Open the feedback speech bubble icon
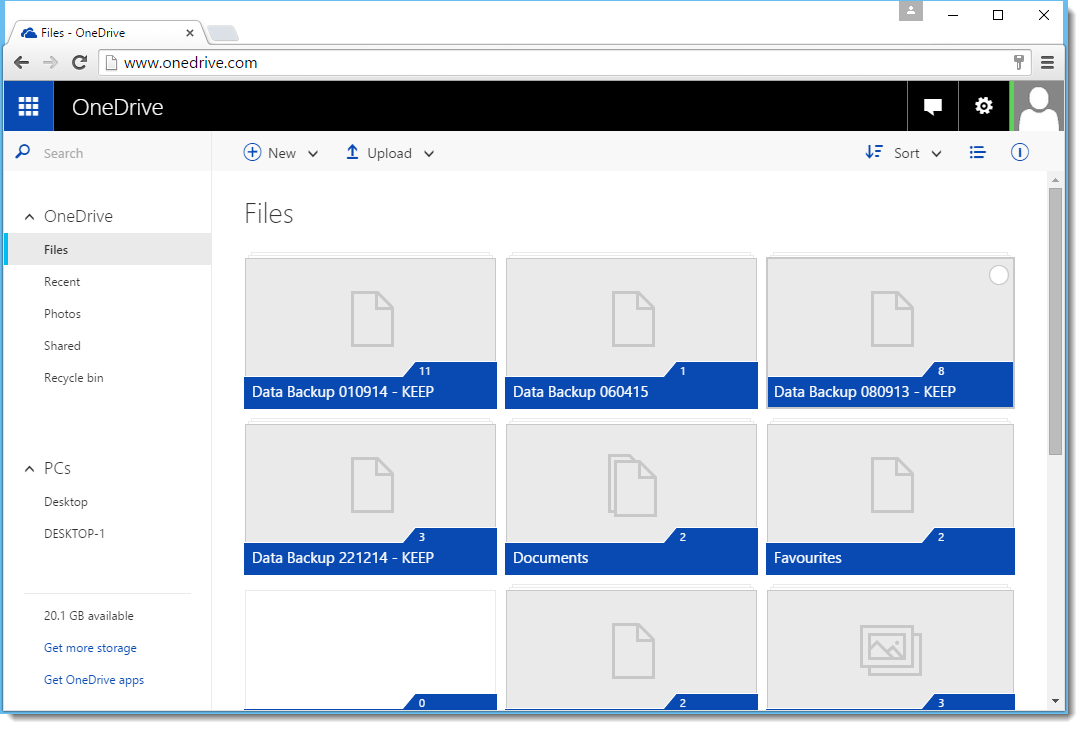Image resolution: width=1083 pixels, height=729 pixels. (x=932, y=105)
